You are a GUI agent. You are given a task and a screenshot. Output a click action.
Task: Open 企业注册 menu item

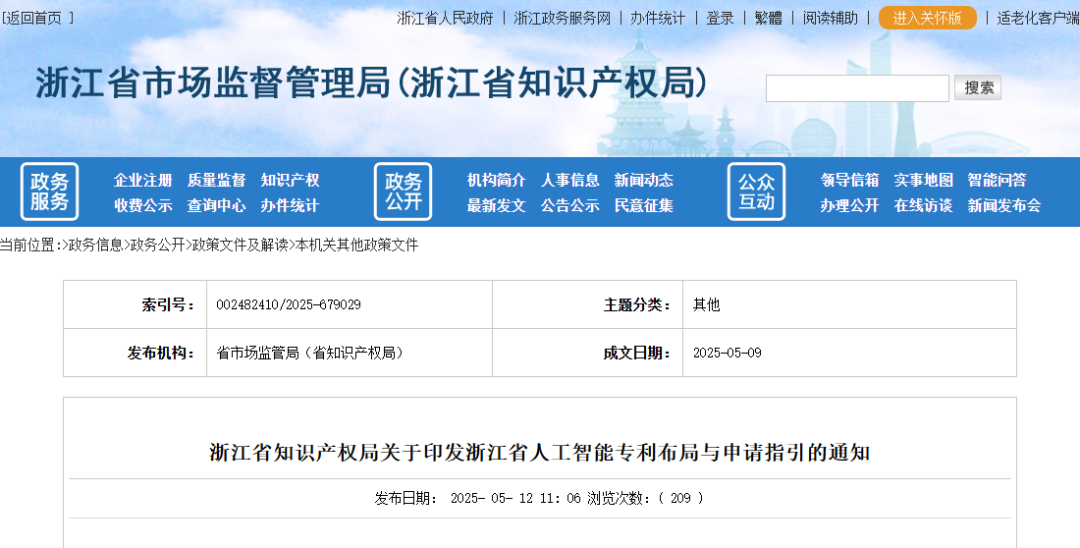pos(143,180)
